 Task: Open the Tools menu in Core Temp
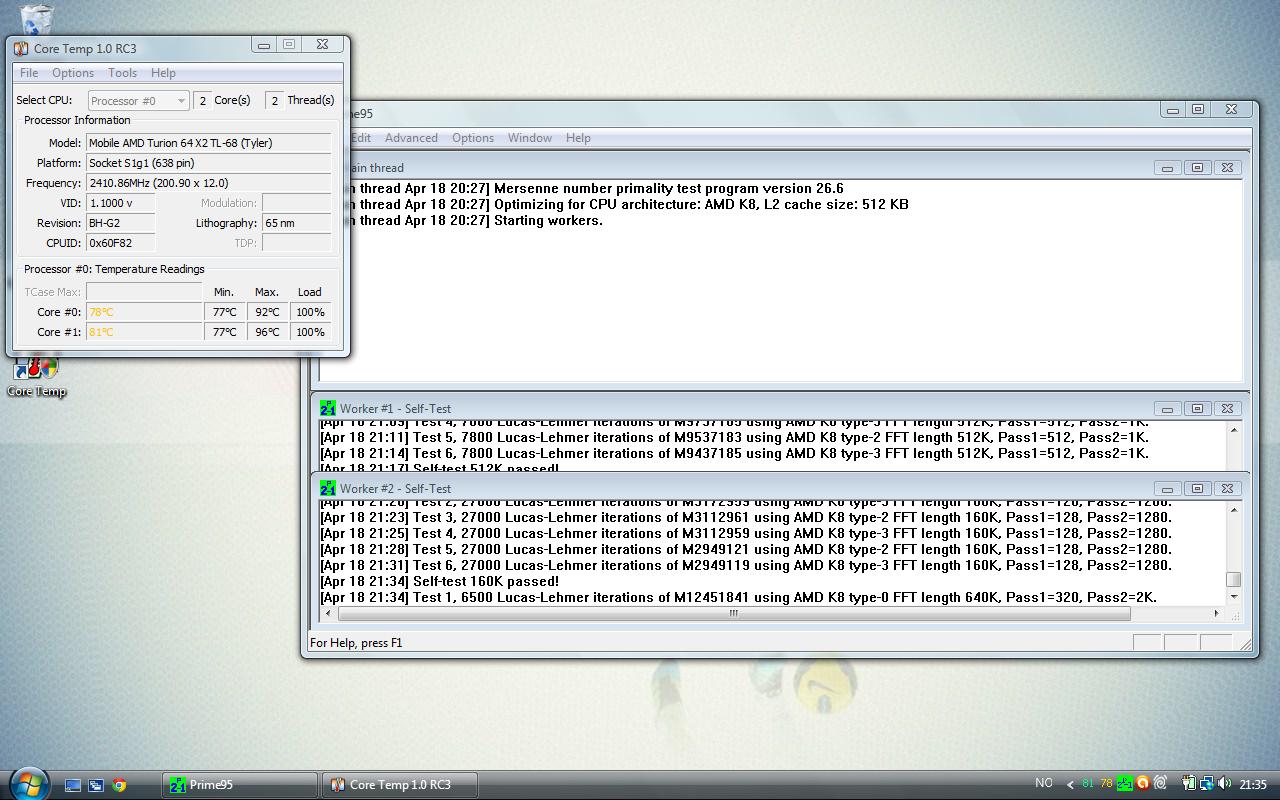[122, 73]
